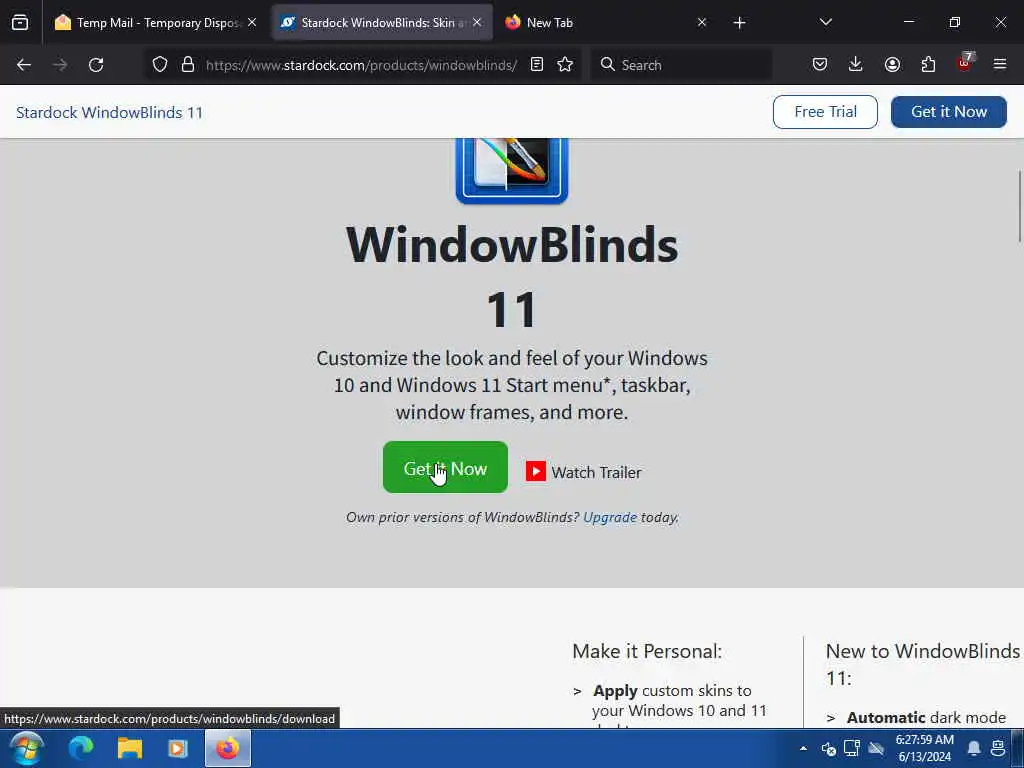Show hidden system tray icons
The image size is (1024, 768).
click(803, 748)
